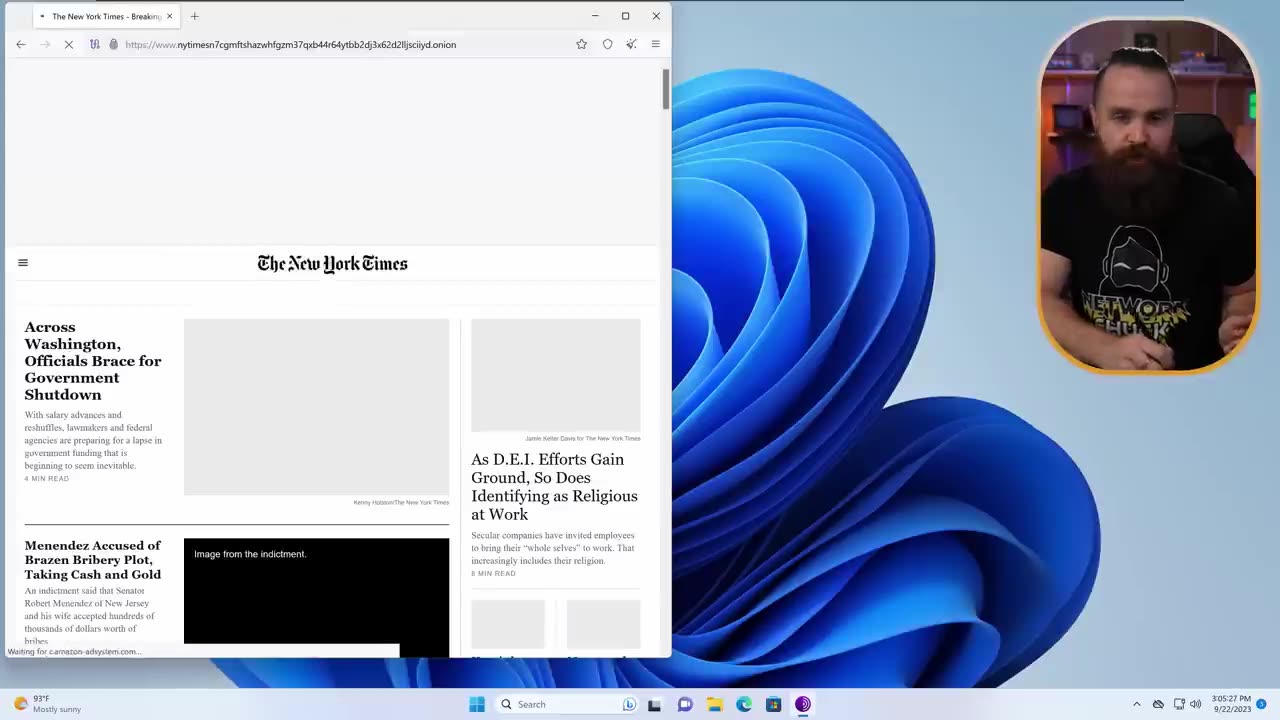This screenshot has width=1280, height=720.
Task: Show the Tor circuit display
Action: 95,44
